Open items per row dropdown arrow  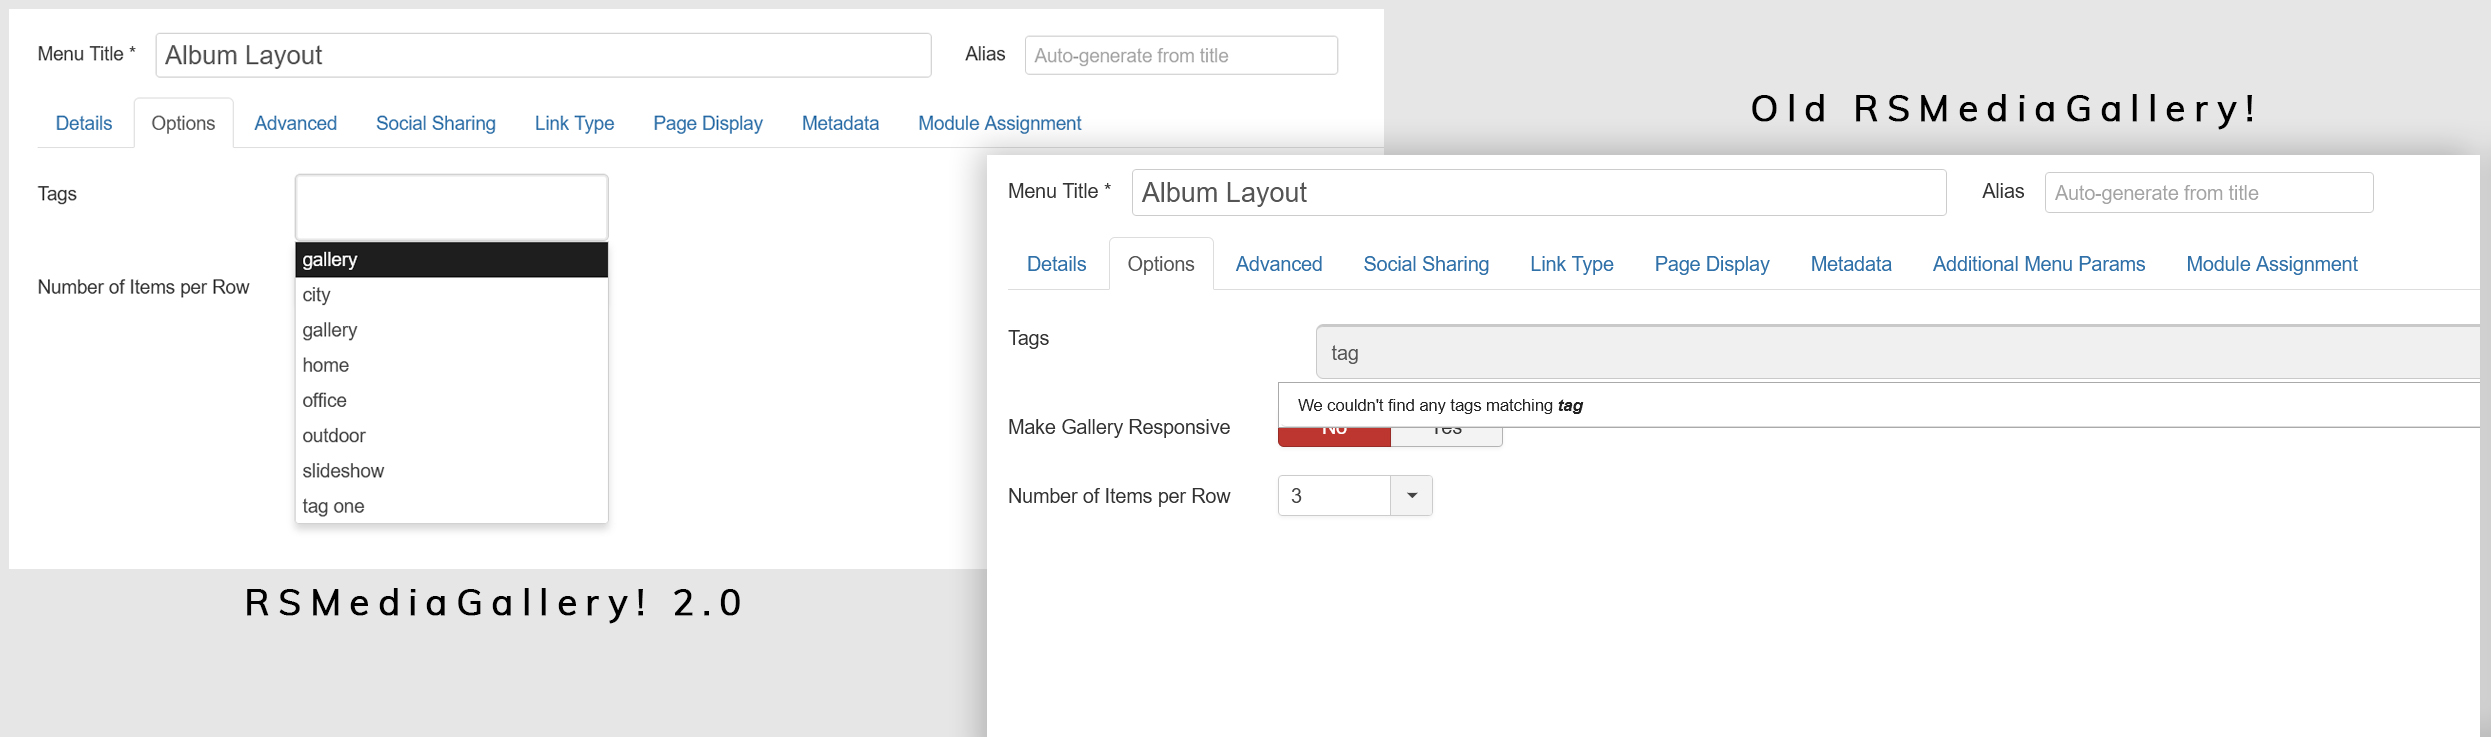[1412, 496]
